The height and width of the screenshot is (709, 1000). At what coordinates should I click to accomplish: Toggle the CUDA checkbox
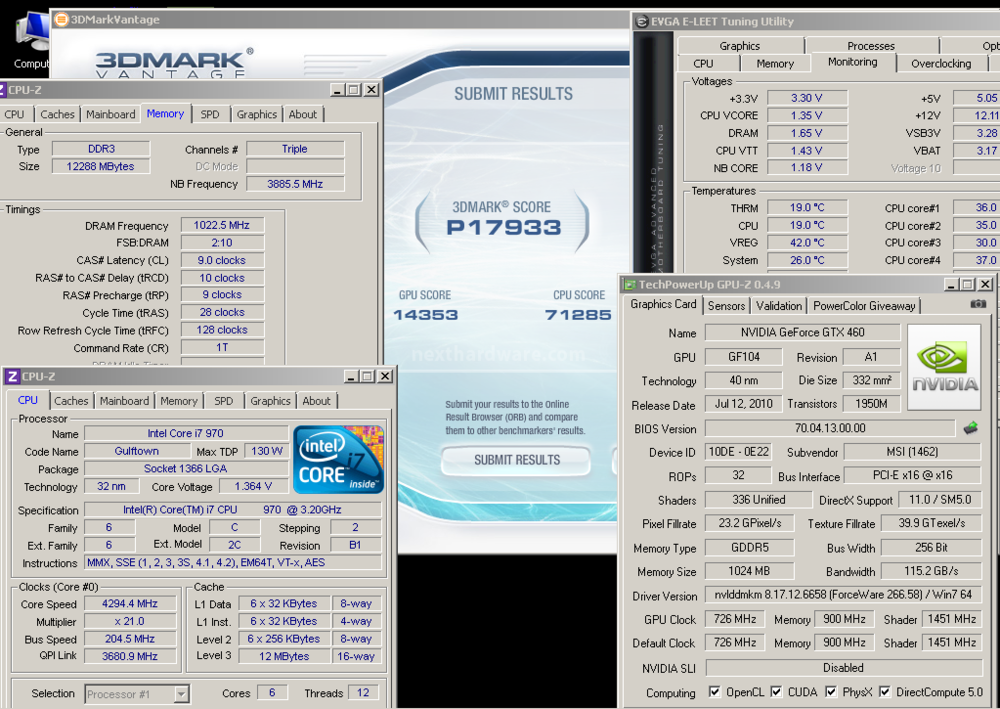[776, 692]
